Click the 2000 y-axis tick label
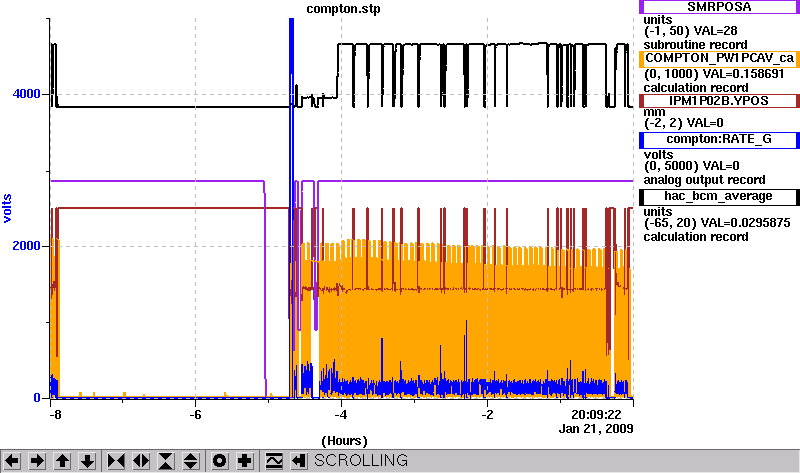This screenshot has width=800, height=473. [27, 246]
